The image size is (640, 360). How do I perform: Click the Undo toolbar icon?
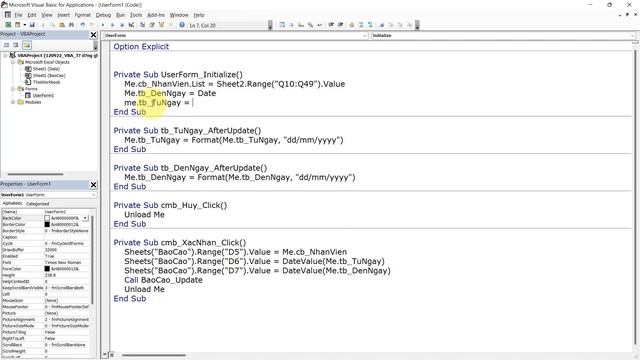click(x=83, y=25)
